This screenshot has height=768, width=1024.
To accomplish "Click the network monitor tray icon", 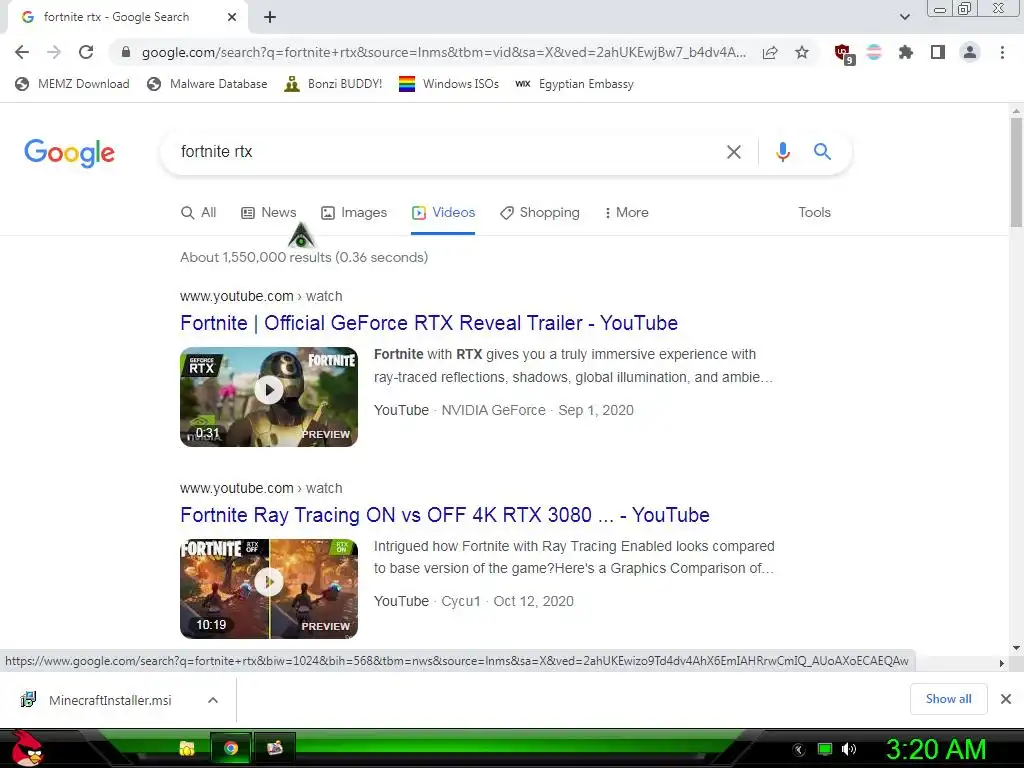I will (825, 749).
